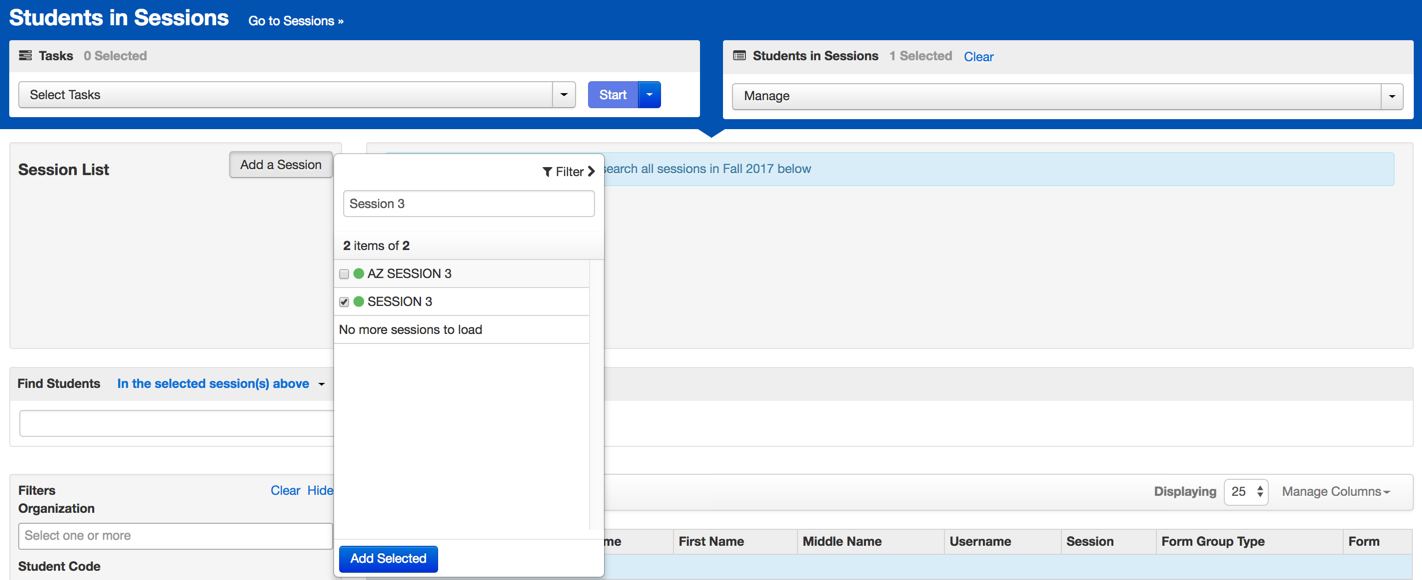Image resolution: width=1422 pixels, height=580 pixels.
Task: Click the session search field containing Session 3
Action: [x=468, y=204]
